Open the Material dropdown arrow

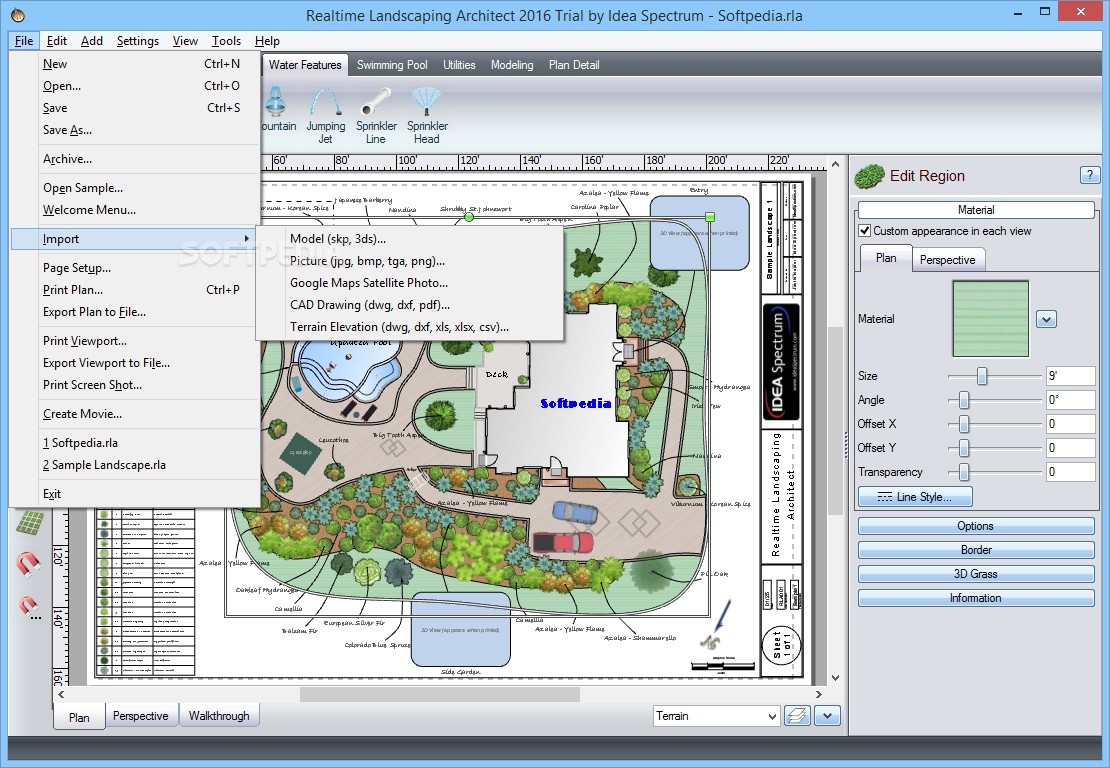coord(1046,319)
